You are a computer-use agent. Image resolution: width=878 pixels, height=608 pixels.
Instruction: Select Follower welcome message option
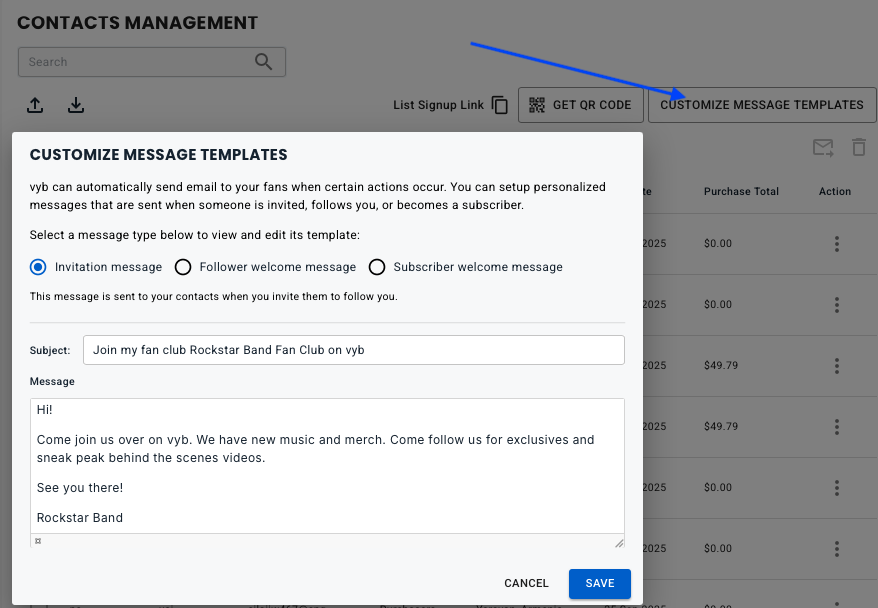tap(183, 267)
